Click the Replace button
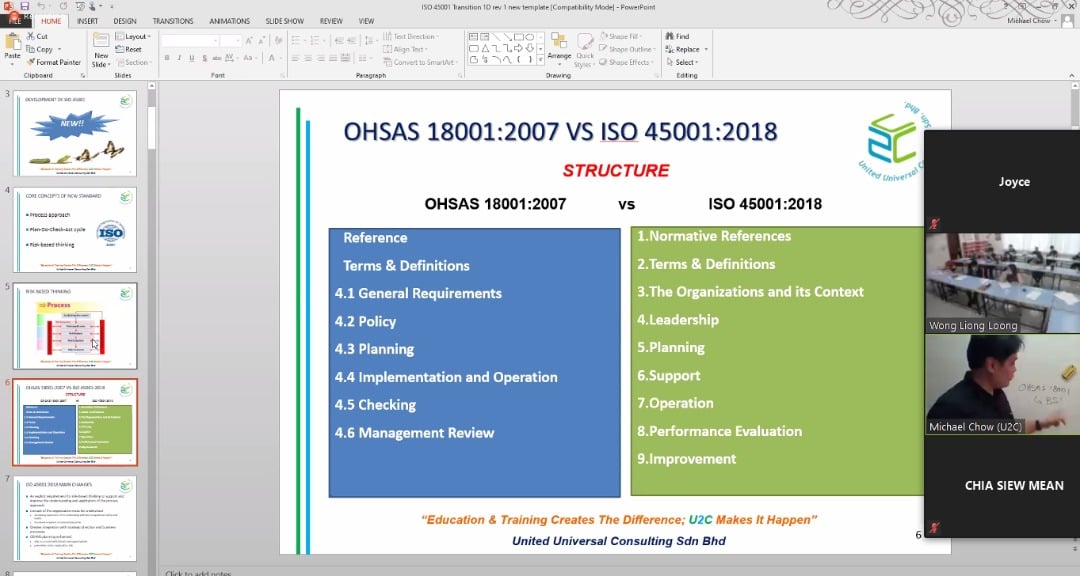The image size is (1080, 576). [x=683, y=49]
